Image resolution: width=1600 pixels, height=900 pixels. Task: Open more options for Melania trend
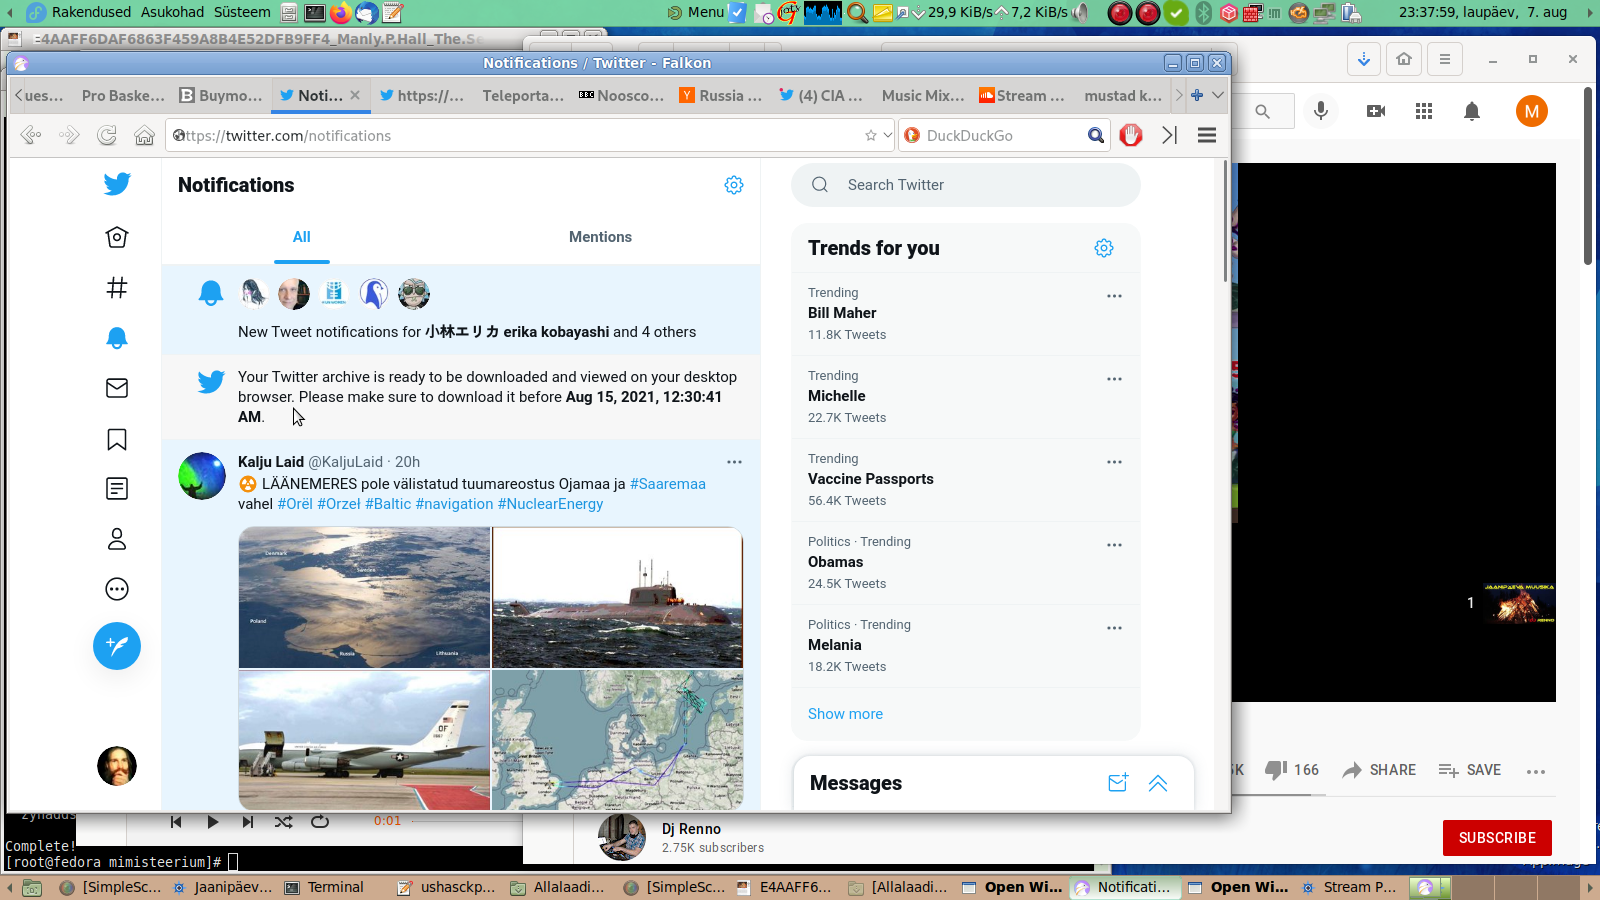coord(1114,628)
